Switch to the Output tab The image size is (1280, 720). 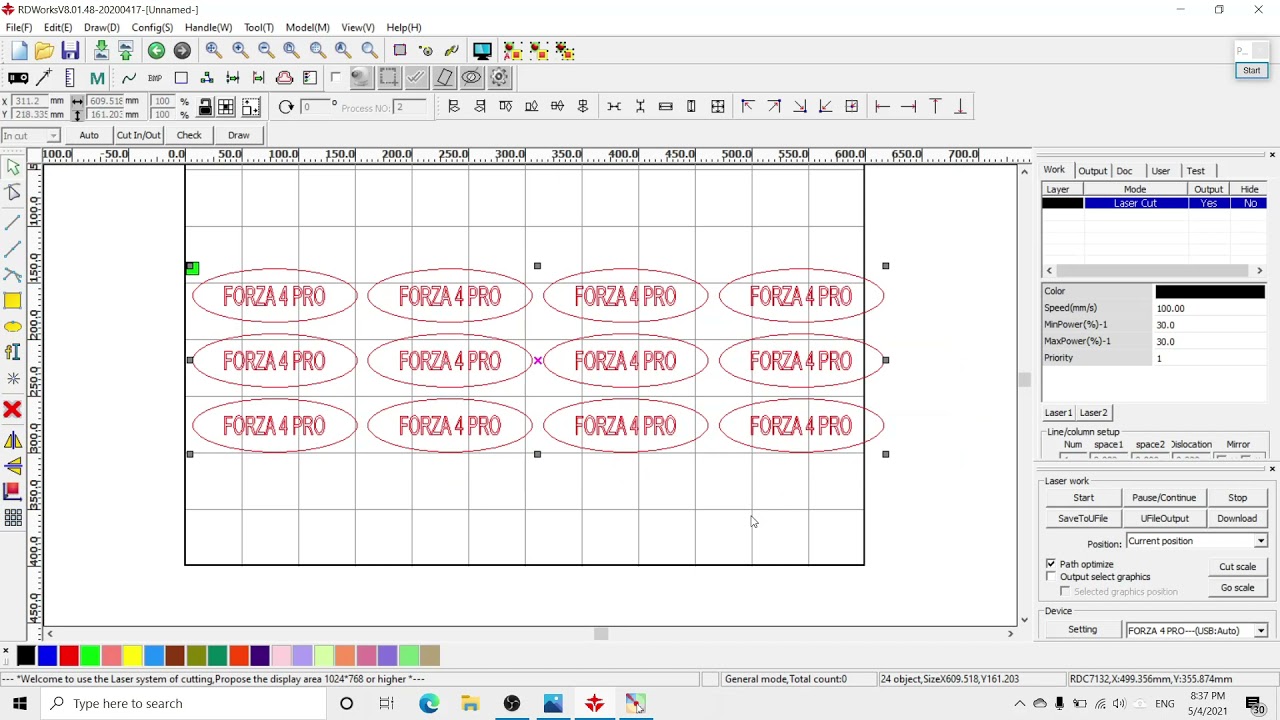pyautogui.click(x=1092, y=171)
